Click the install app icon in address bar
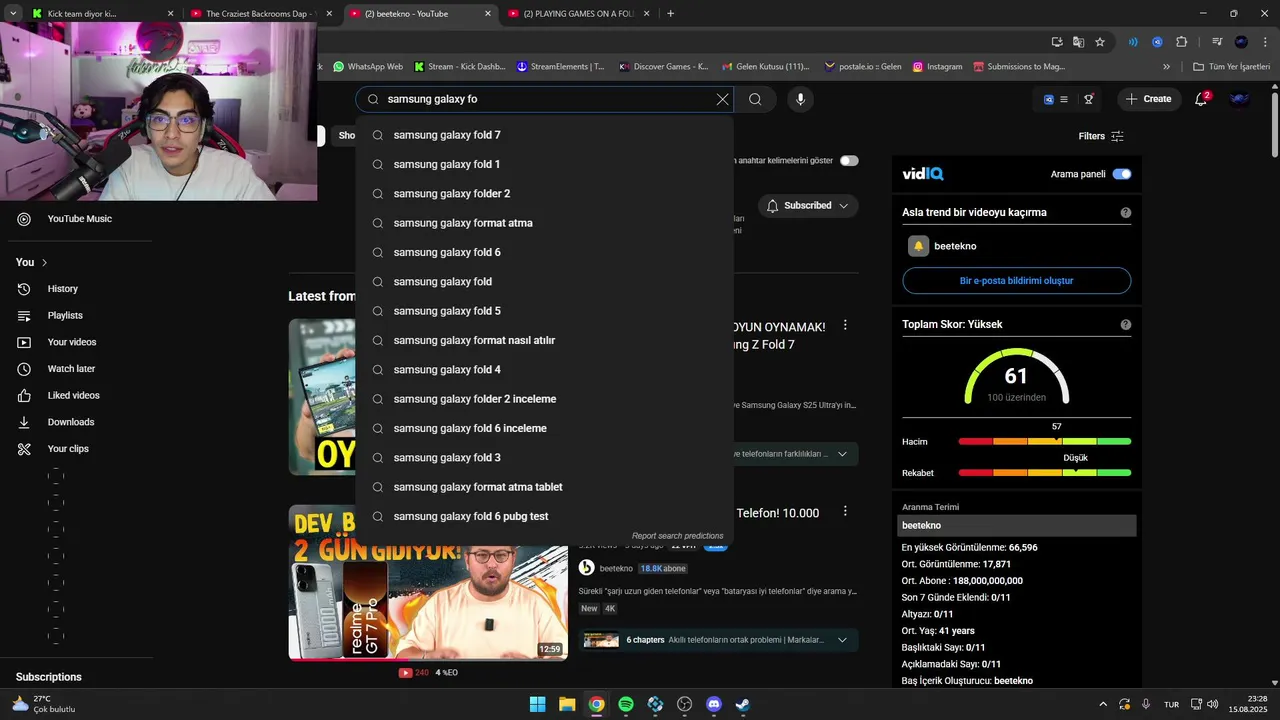This screenshot has width=1280, height=720. (x=1057, y=42)
